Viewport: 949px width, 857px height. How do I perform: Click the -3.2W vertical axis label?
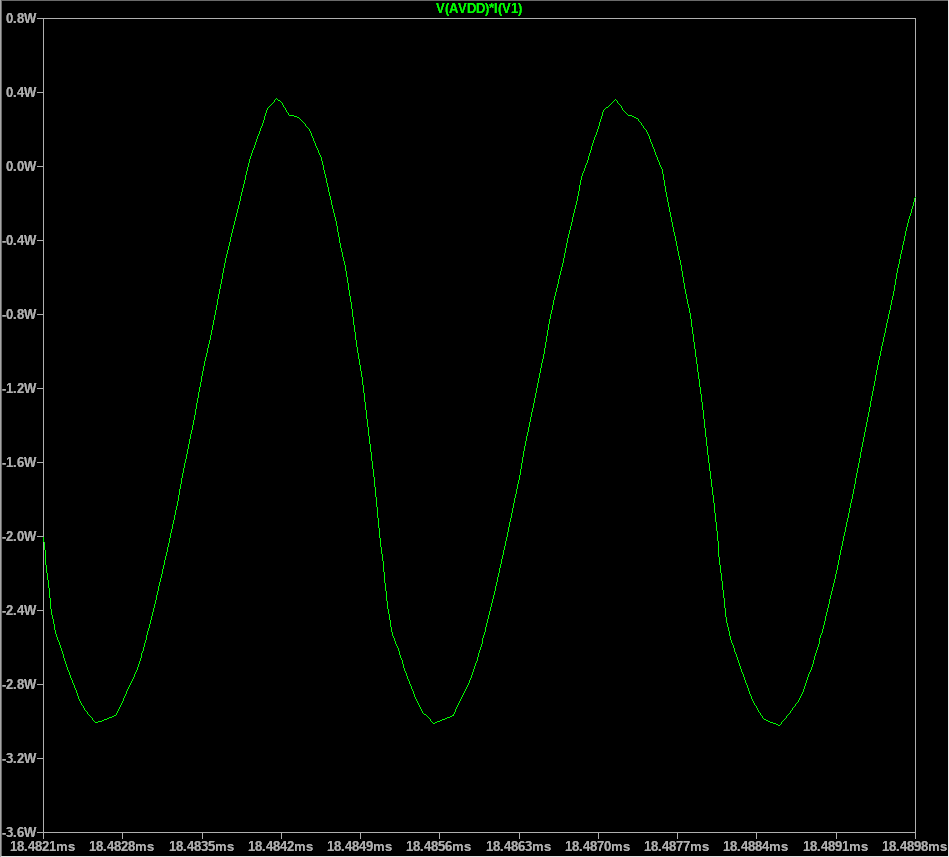(19, 758)
